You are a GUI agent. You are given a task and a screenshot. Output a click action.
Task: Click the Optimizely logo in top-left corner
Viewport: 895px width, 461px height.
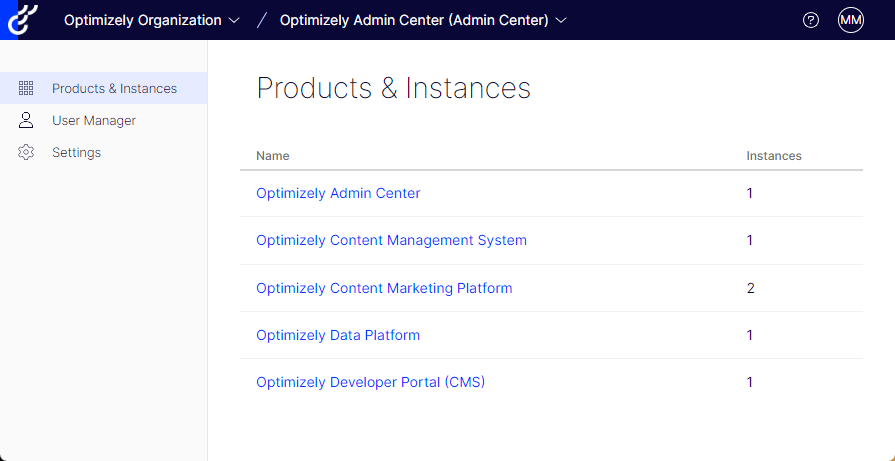[x=20, y=20]
